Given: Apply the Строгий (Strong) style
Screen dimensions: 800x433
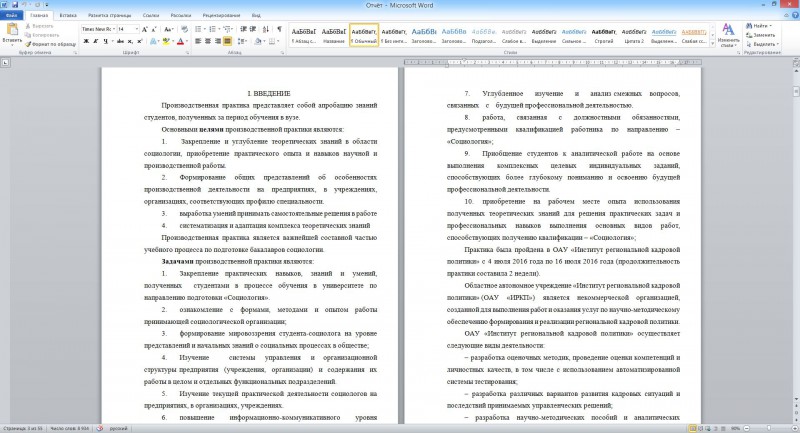Looking at the screenshot, I should pos(604,35).
